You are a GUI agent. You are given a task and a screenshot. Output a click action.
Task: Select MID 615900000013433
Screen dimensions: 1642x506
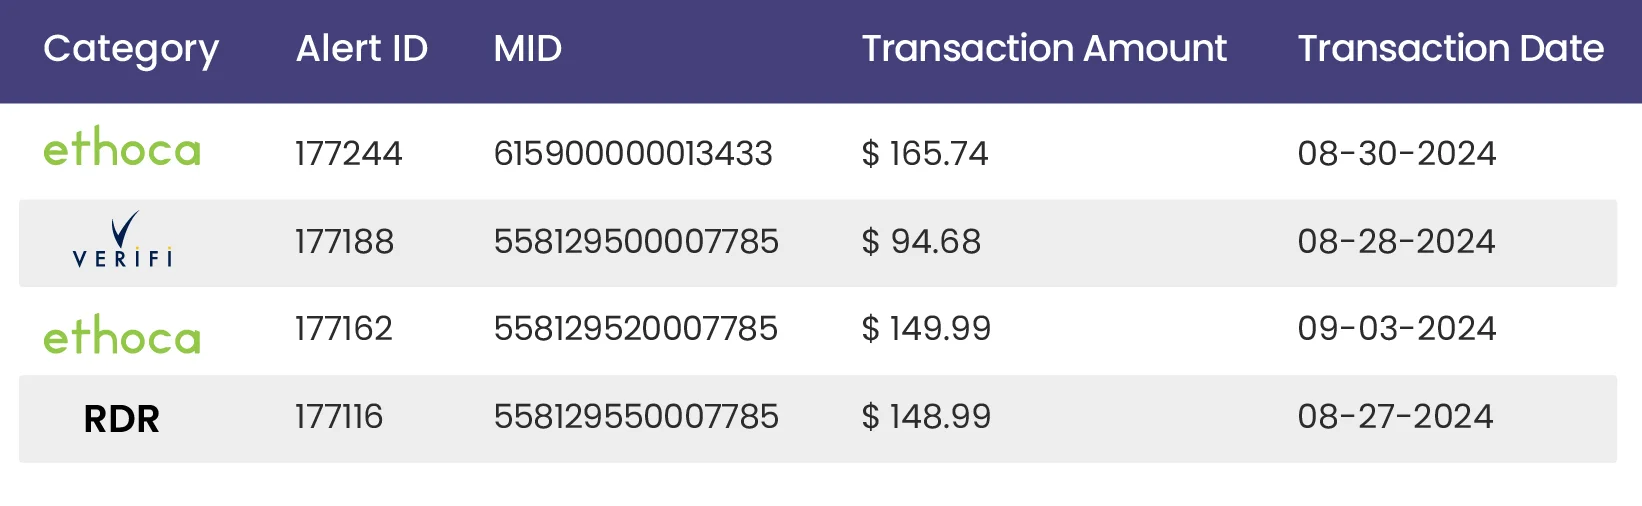point(633,153)
